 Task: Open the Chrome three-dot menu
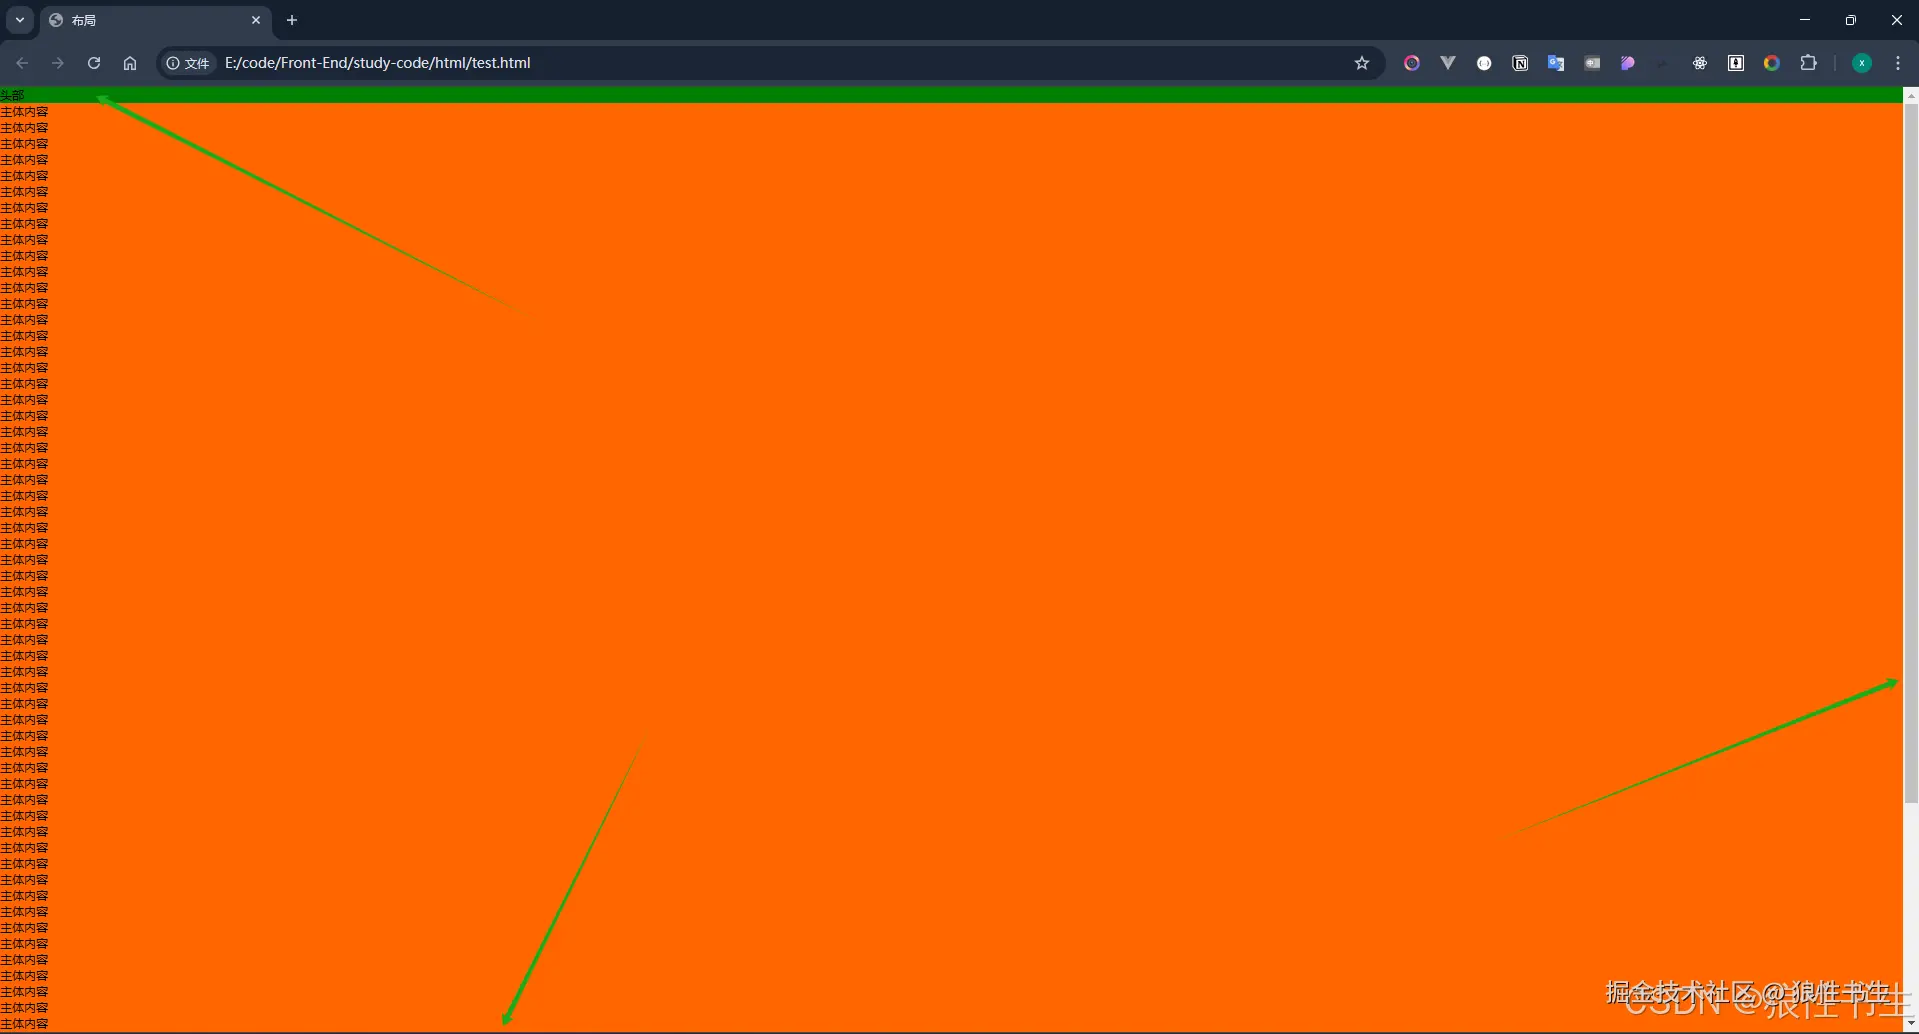click(x=1898, y=63)
